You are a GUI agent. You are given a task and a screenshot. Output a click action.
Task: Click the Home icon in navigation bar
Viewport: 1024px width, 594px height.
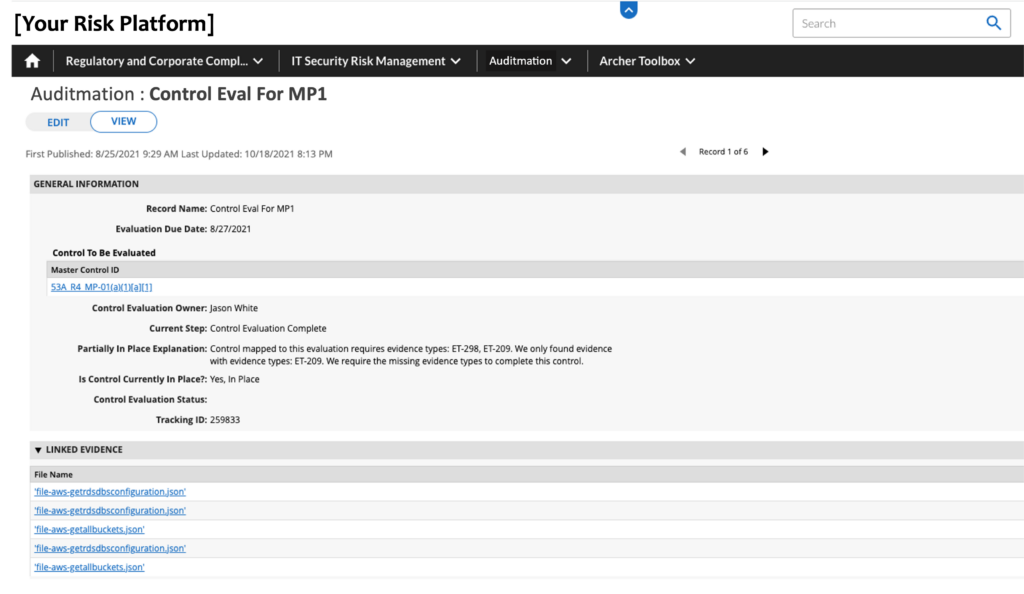pos(32,61)
